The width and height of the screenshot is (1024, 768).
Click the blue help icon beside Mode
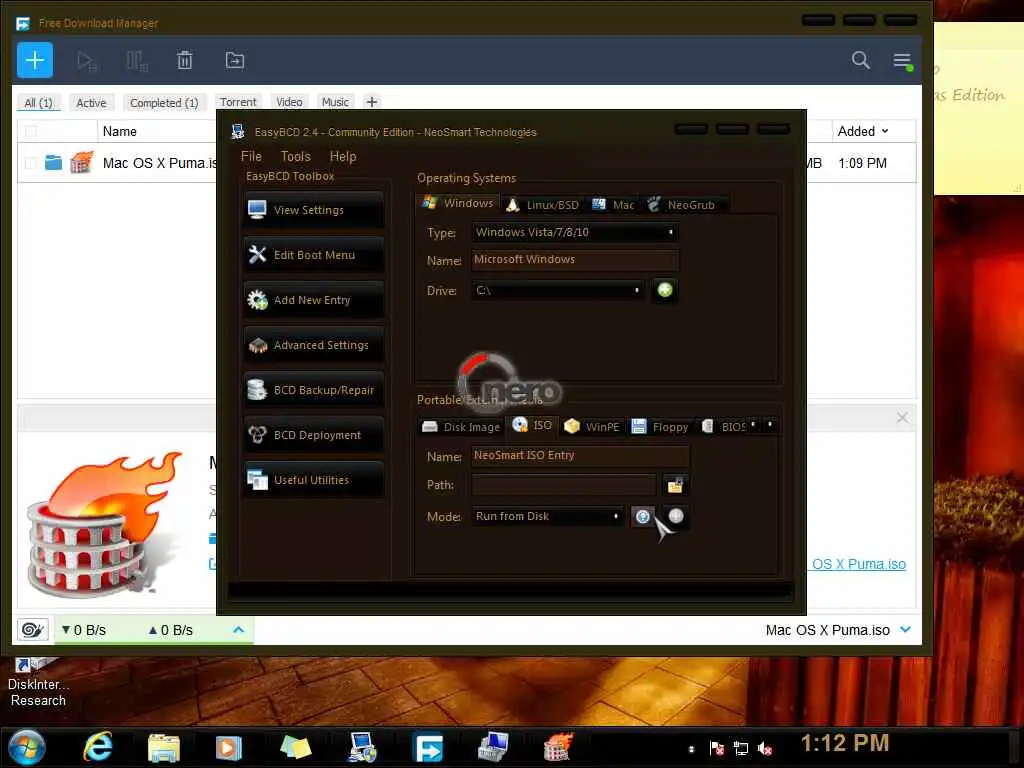pos(643,517)
